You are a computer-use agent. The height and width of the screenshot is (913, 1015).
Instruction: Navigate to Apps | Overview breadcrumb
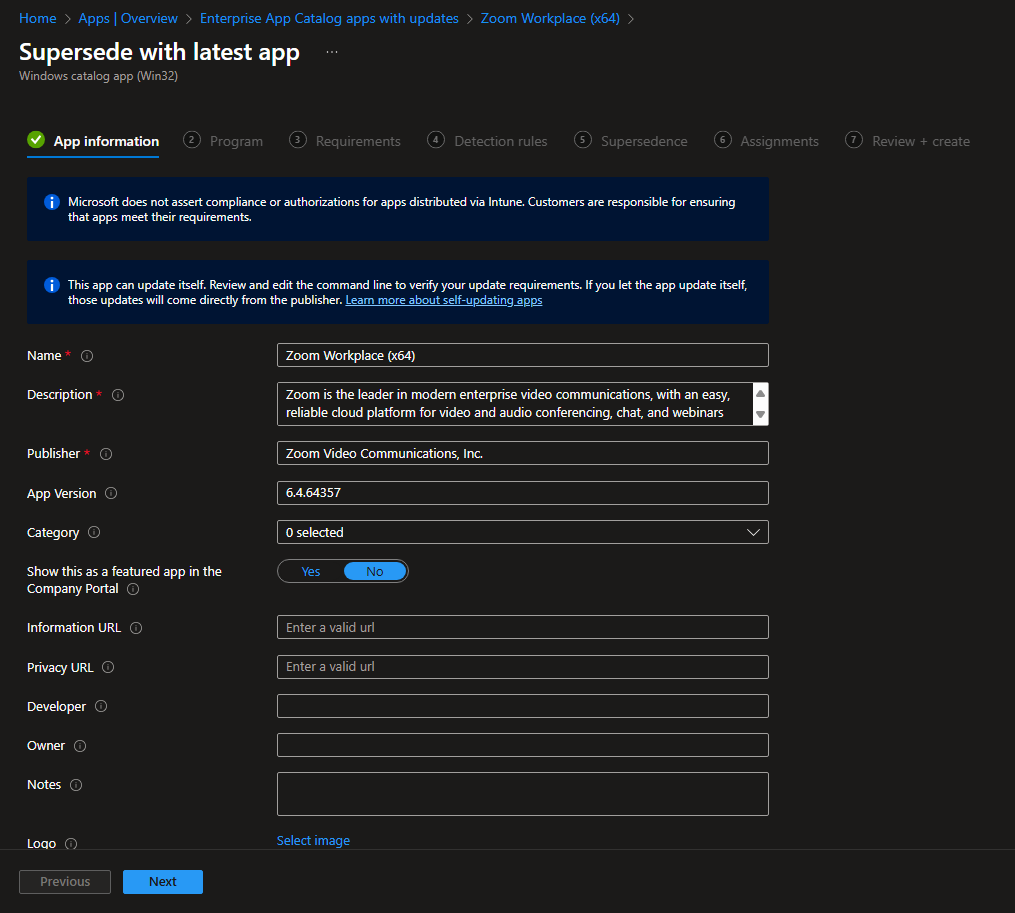coord(128,18)
